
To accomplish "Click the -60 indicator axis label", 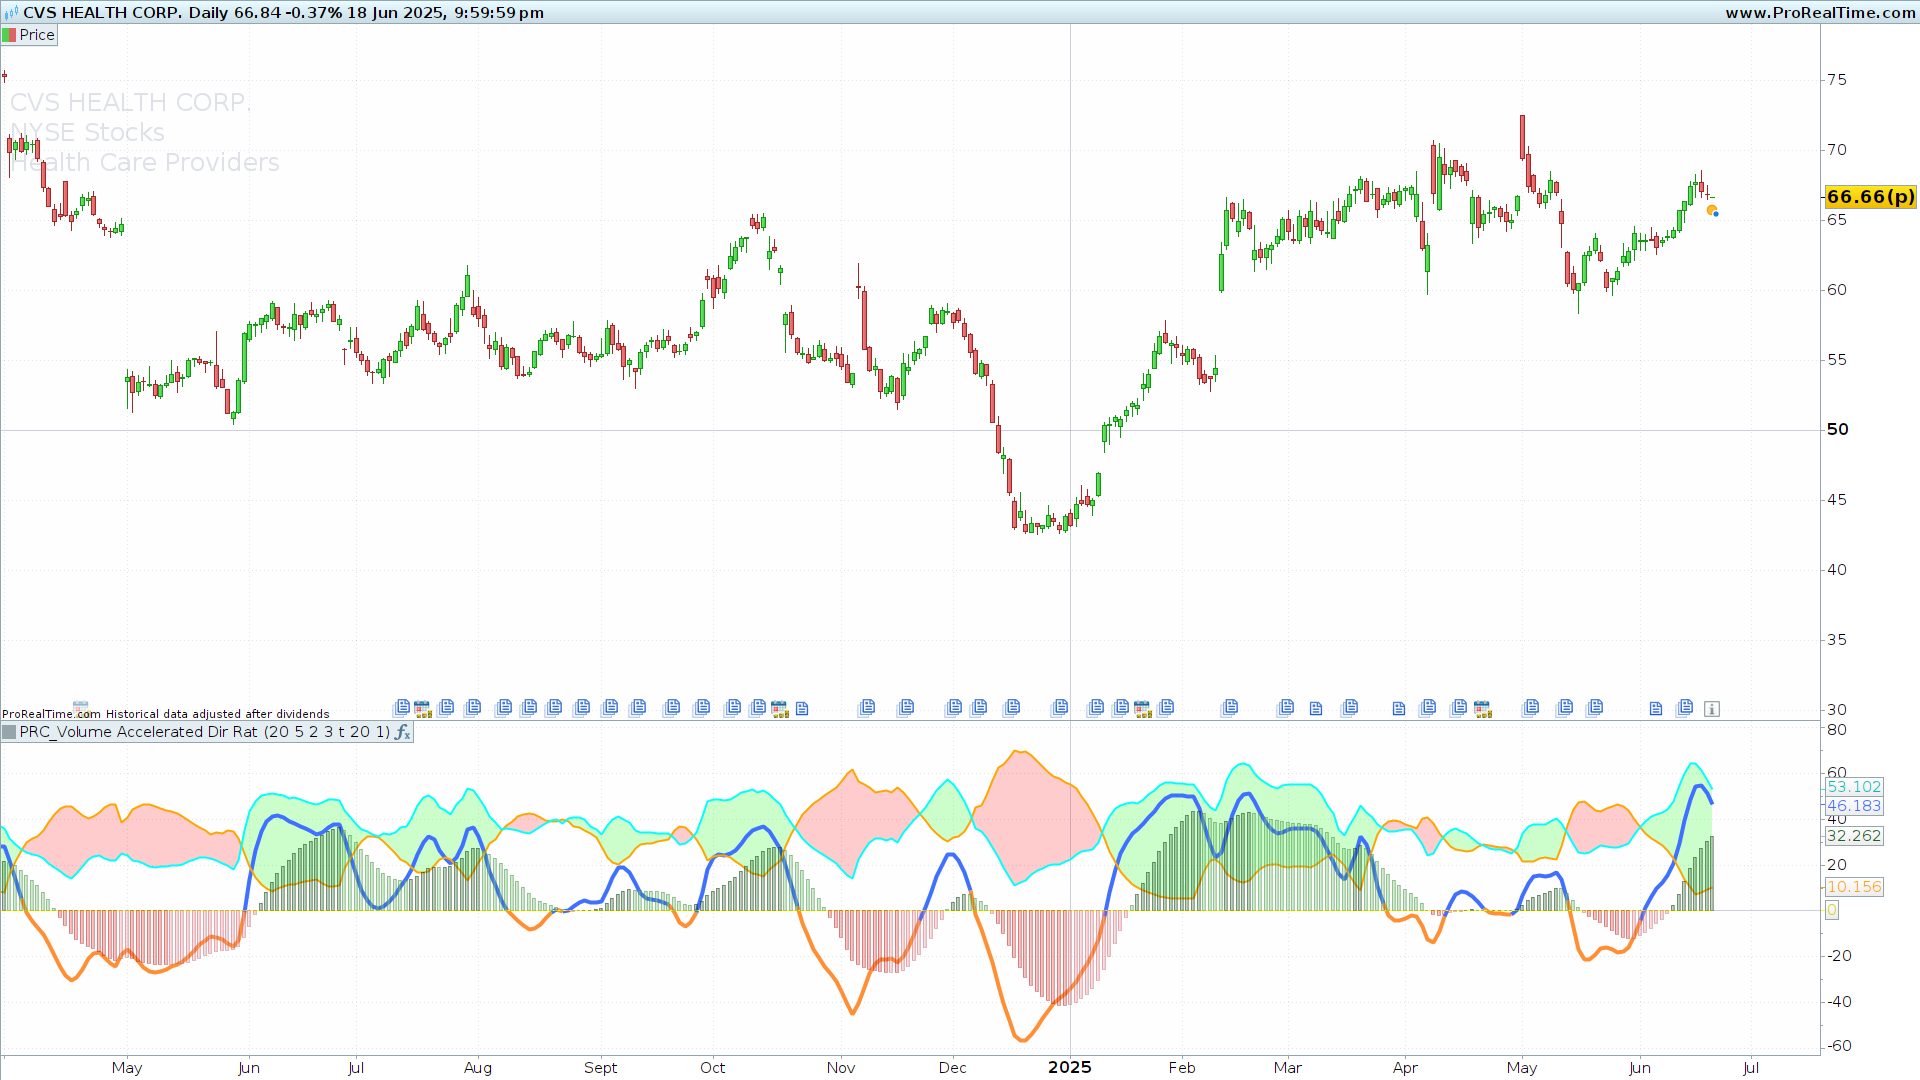I will tap(1839, 1046).
